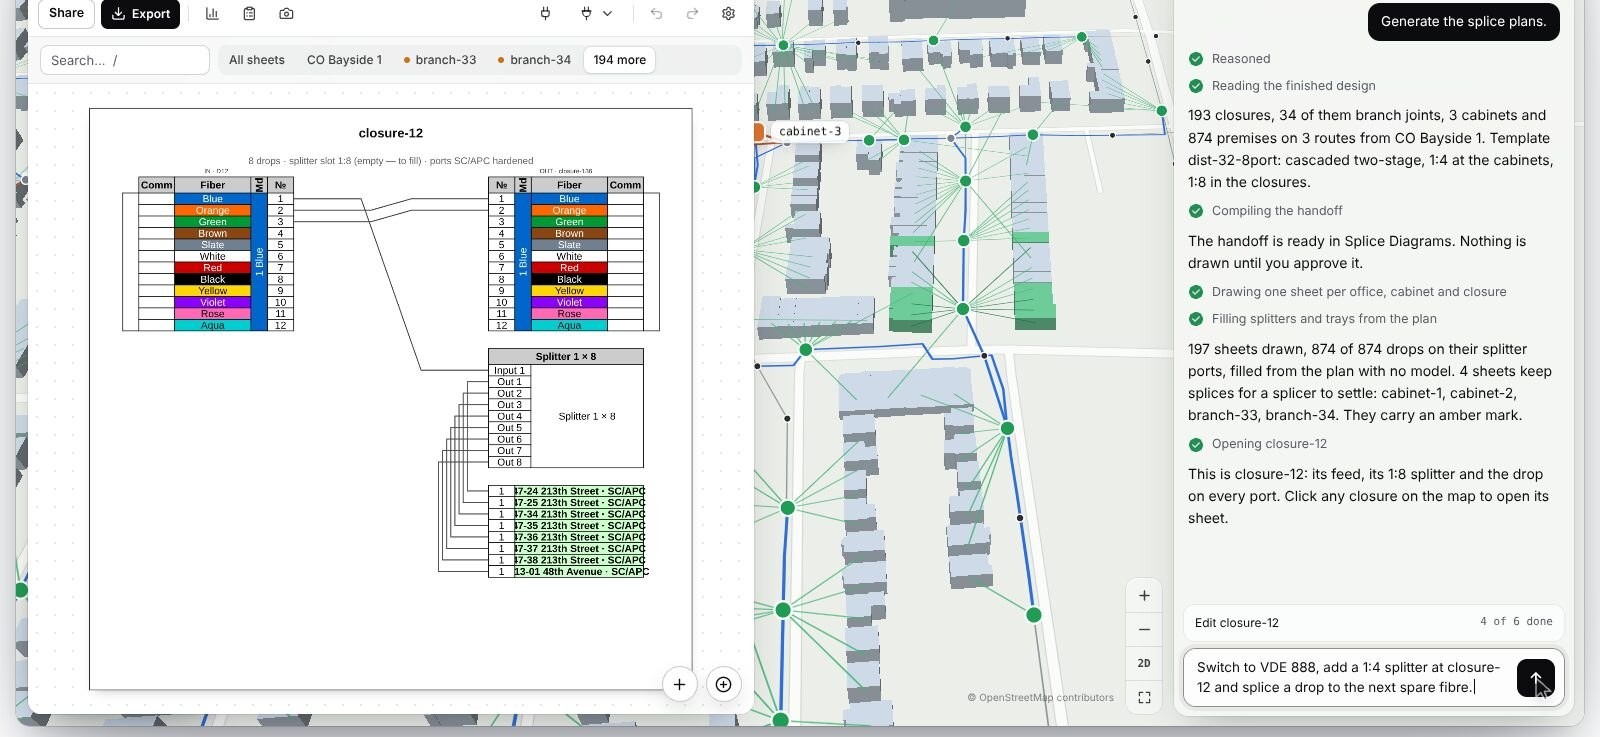Click the Share button
The width and height of the screenshot is (1600, 737).
[66, 13]
